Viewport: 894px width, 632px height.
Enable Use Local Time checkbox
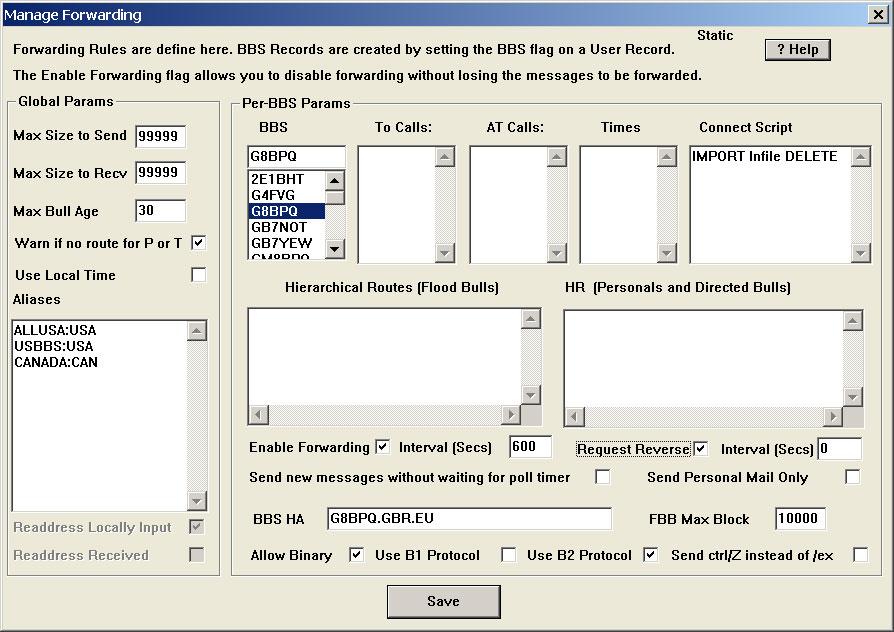199,275
